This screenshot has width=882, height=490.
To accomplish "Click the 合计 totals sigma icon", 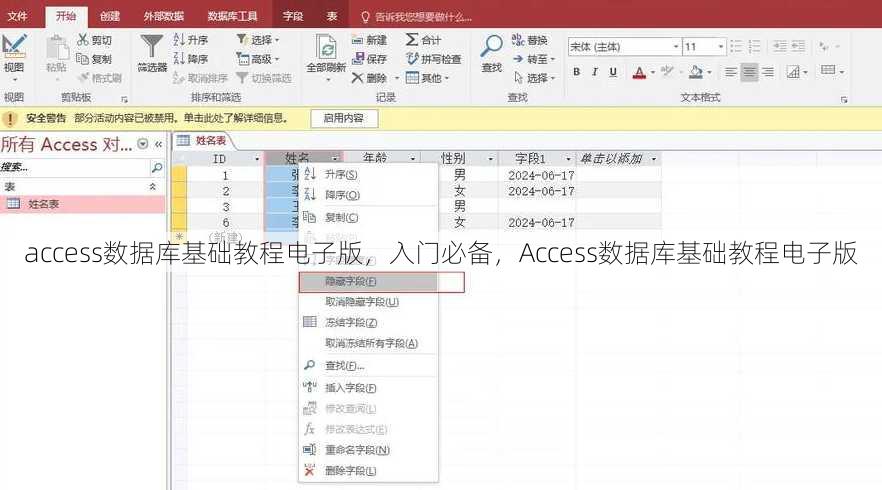I will 412,39.
